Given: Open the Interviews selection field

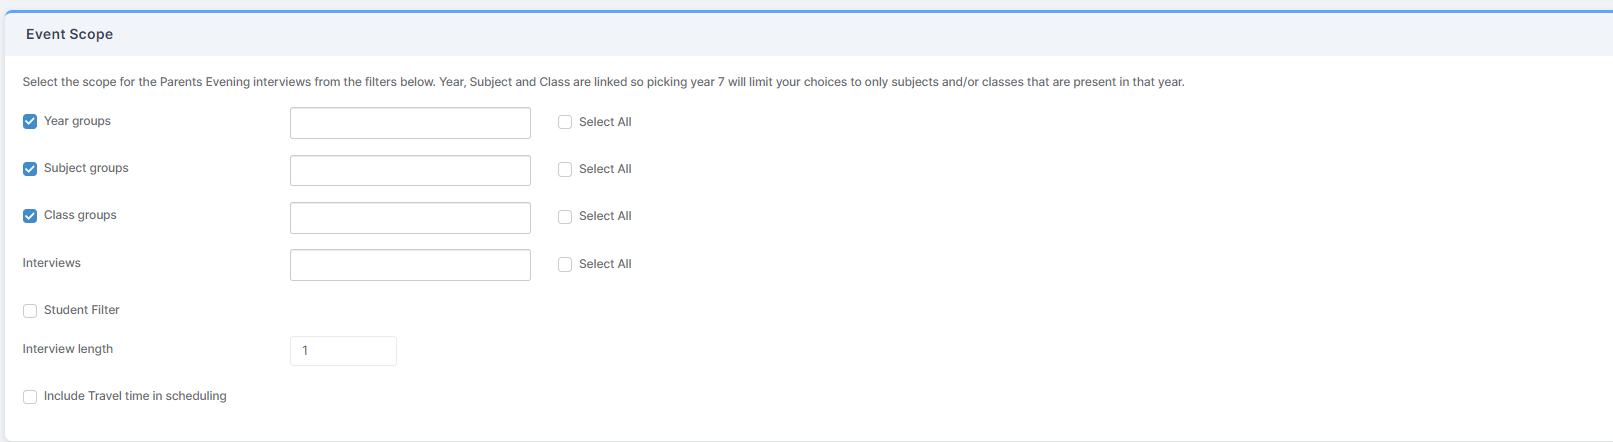Looking at the screenshot, I should 410,265.
